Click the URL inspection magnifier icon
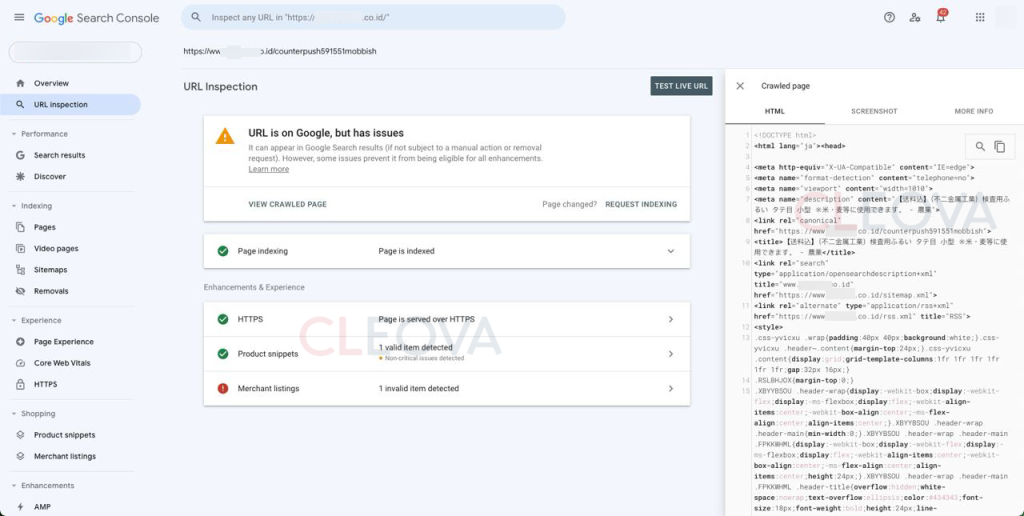 tap(20, 105)
